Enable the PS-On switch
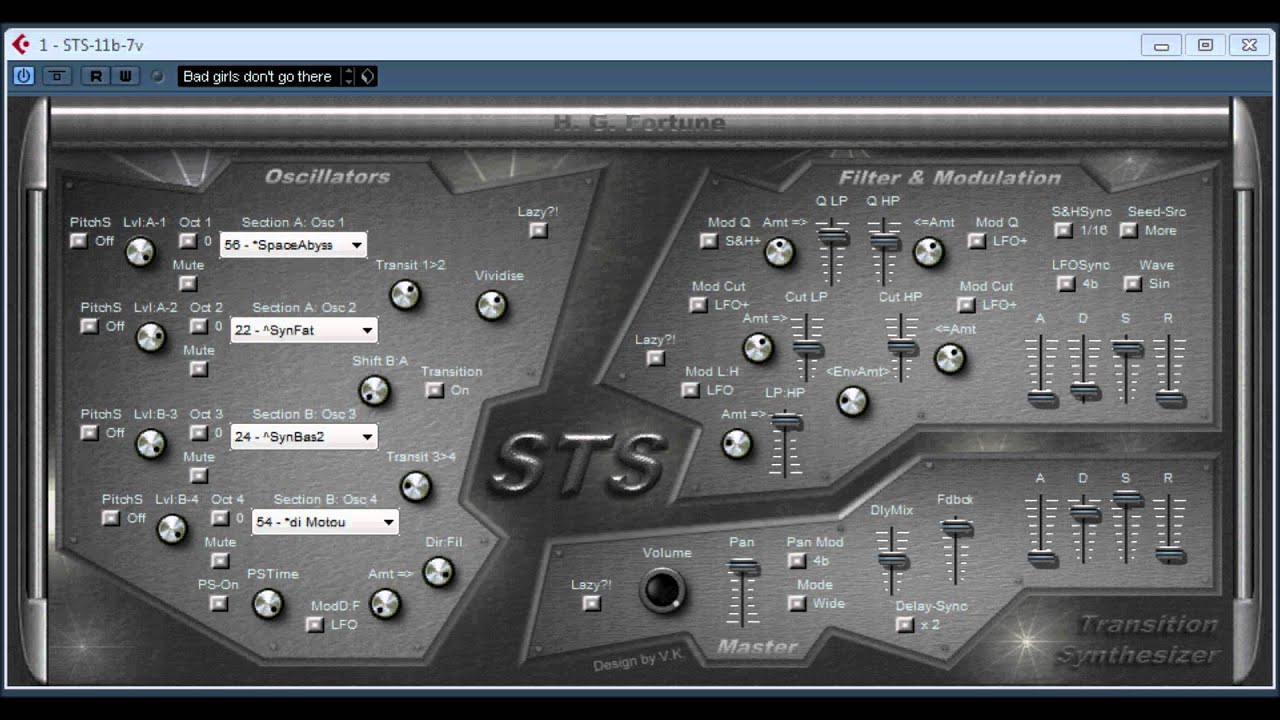The width and height of the screenshot is (1280, 720). [218, 603]
